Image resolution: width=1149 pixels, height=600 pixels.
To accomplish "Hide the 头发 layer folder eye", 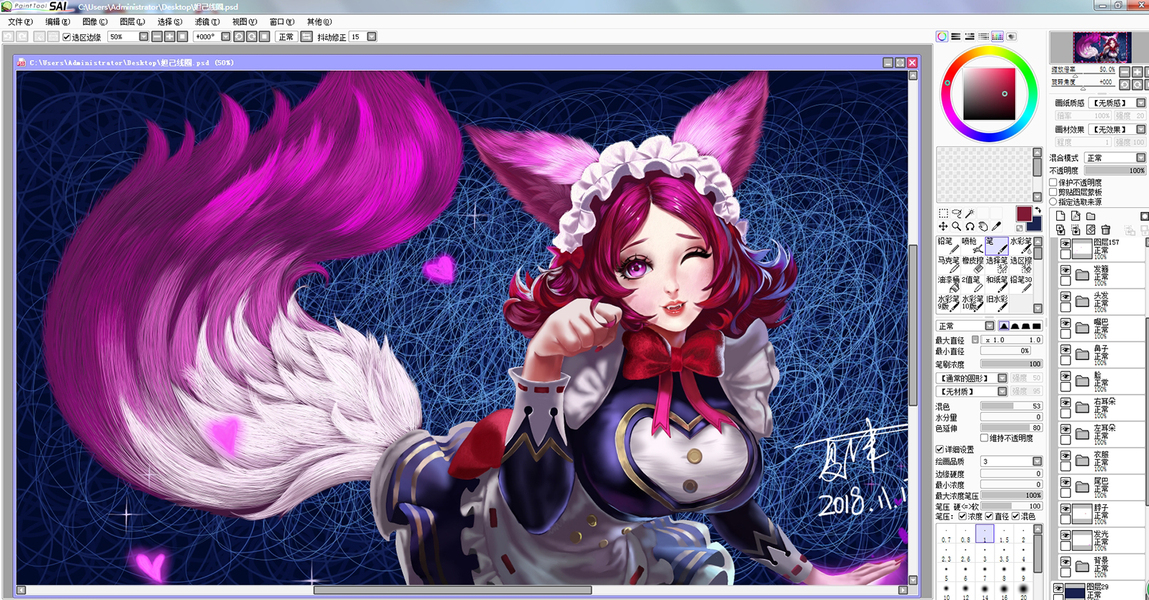I will tap(1065, 297).
